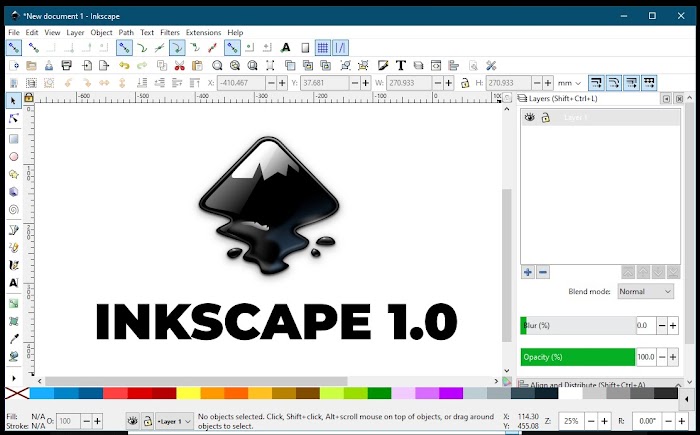Select the Node edit tool

tap(13, 119)
